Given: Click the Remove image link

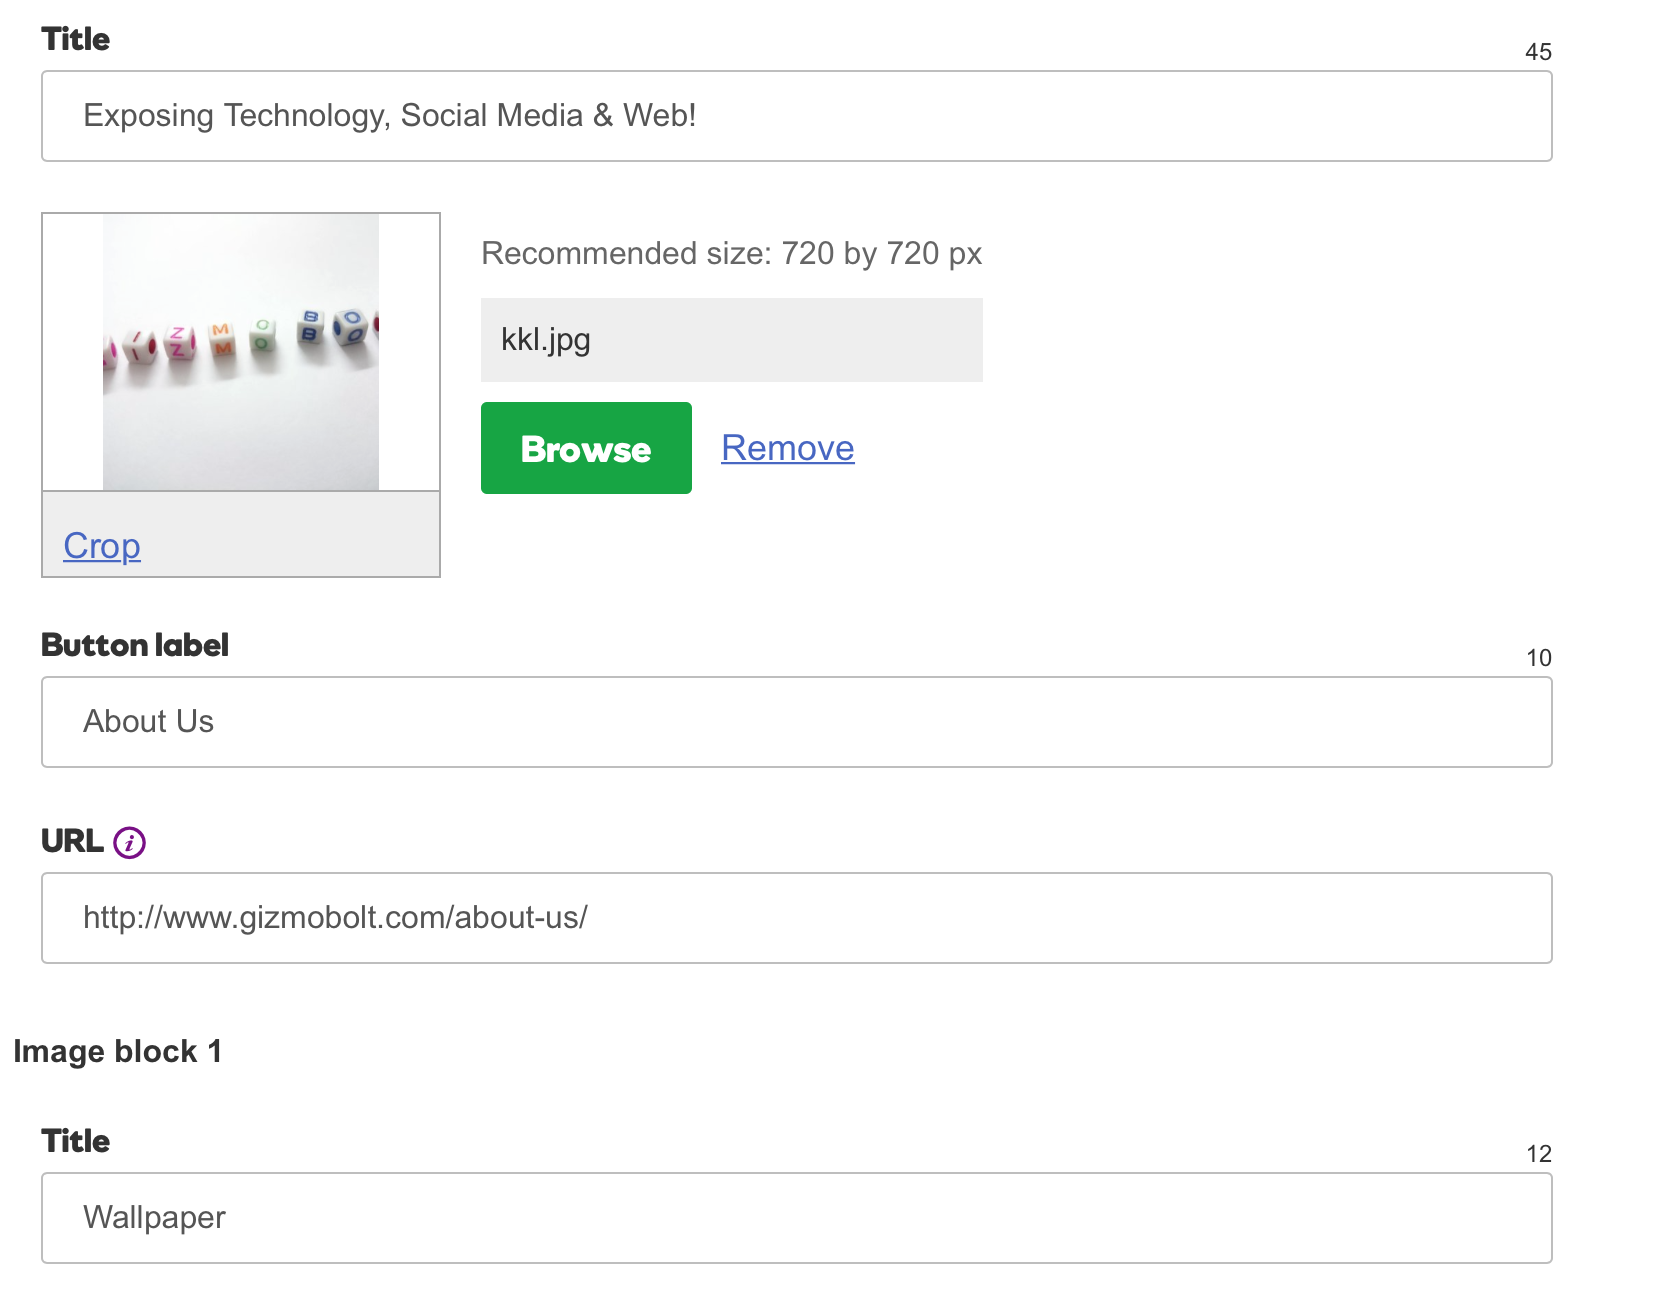Looking at the screenshot, I should 788,448.
